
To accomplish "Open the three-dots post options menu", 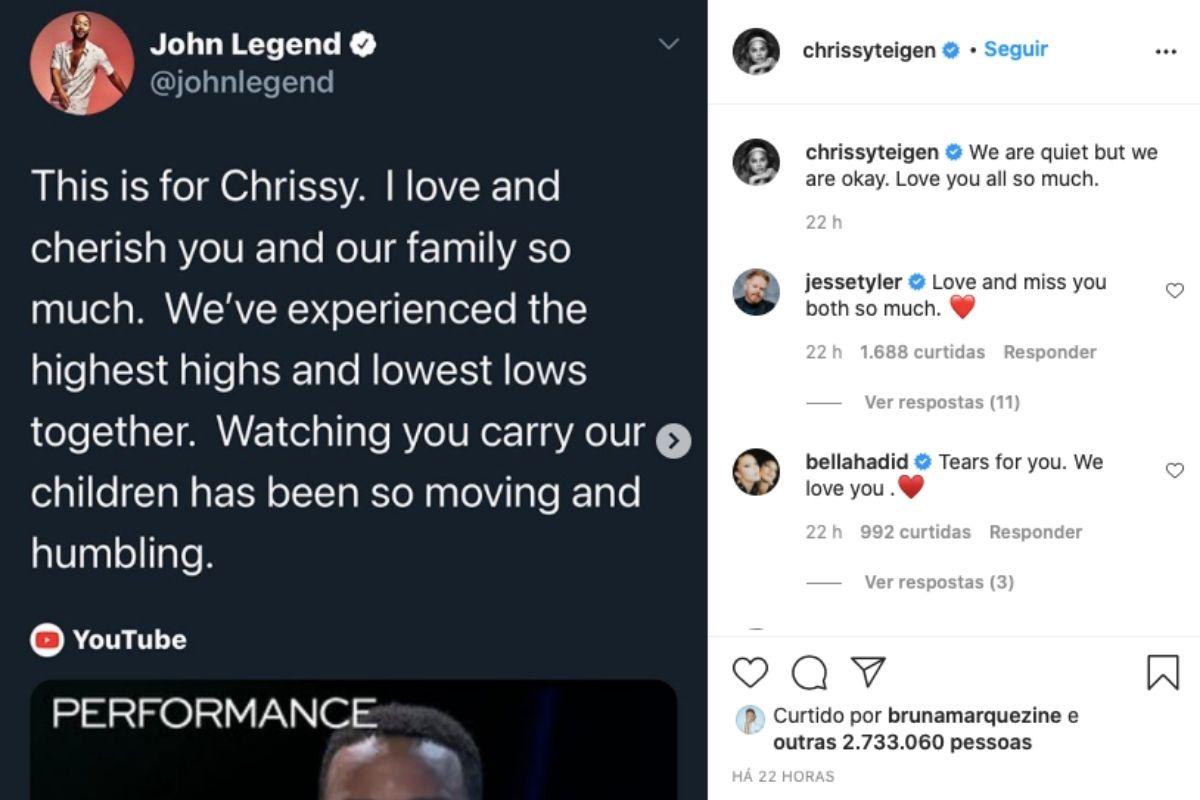I will [x=1165, y=52].
